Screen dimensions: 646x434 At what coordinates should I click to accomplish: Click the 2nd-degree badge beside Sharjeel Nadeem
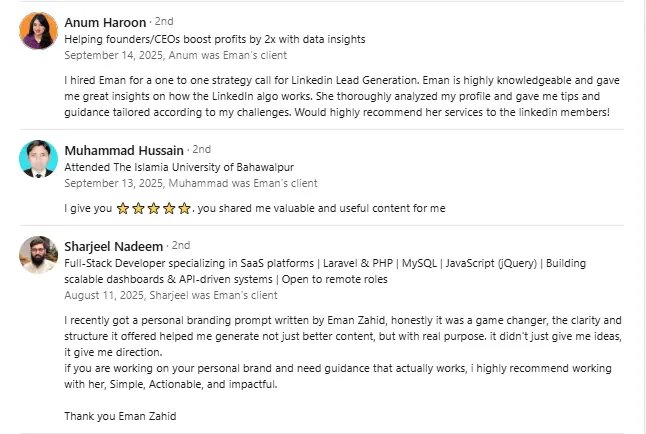click(181, 245)
